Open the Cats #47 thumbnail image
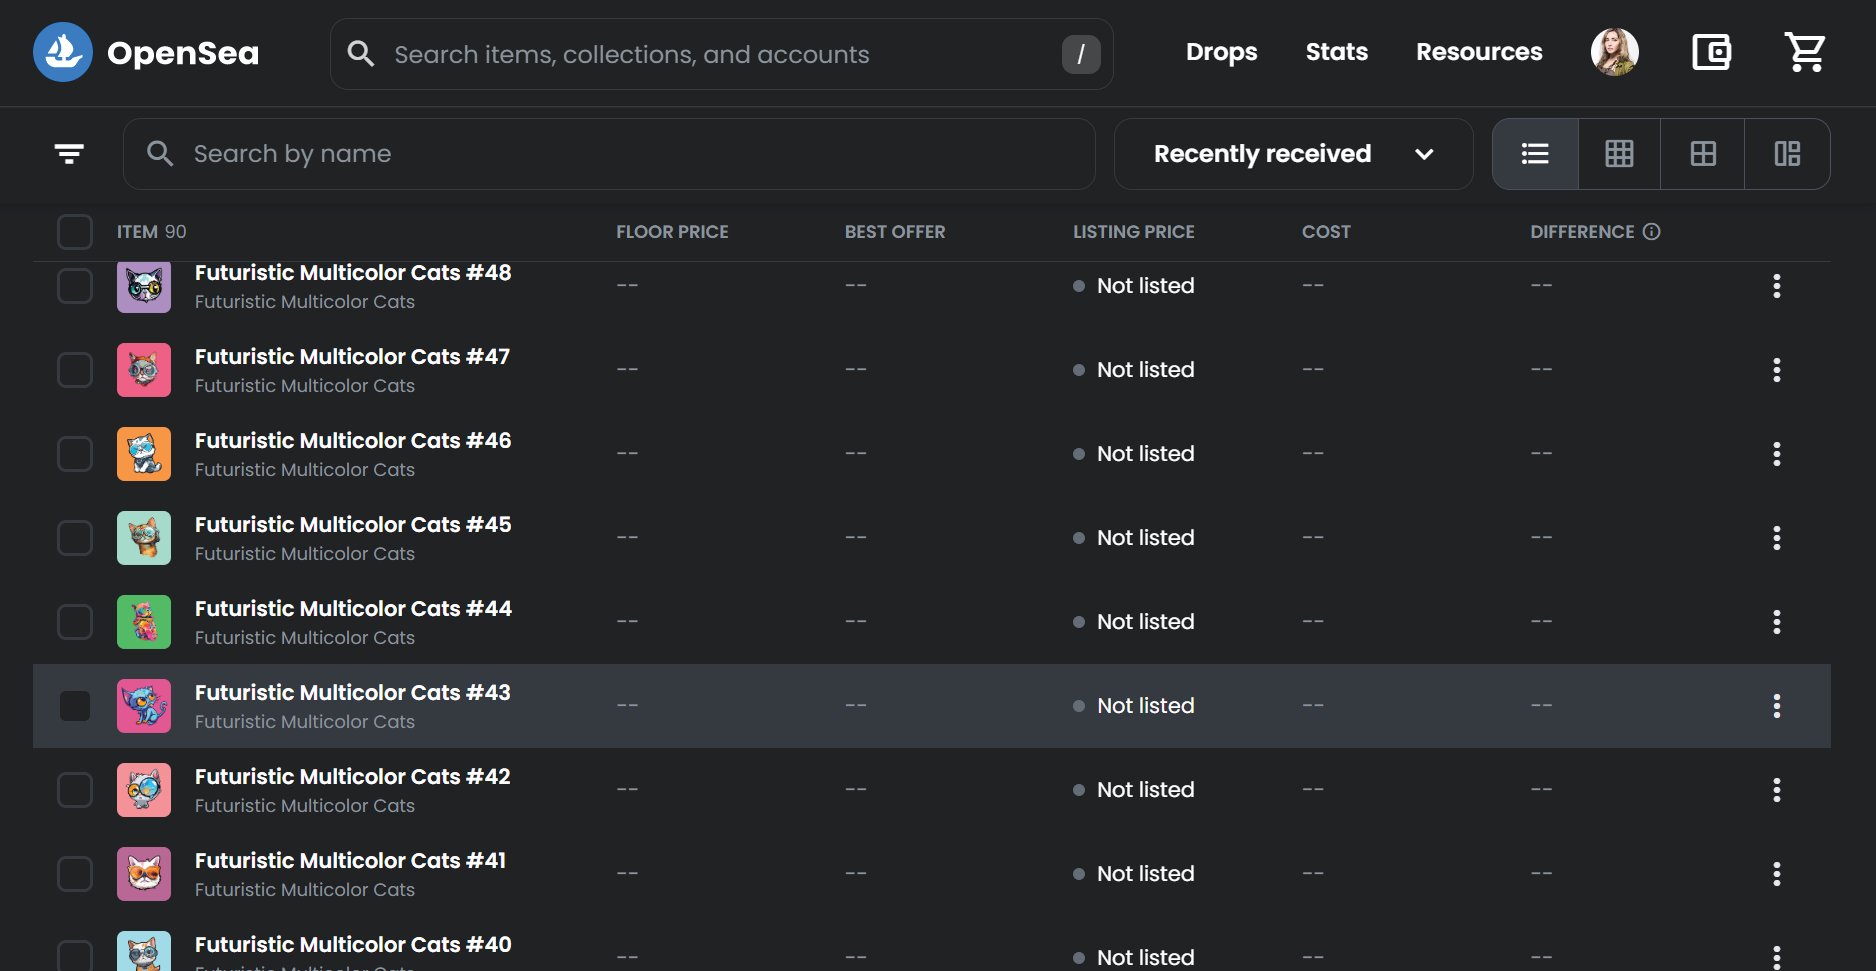The height and width of the screenshot is (971, 1876). click(144, 370)
